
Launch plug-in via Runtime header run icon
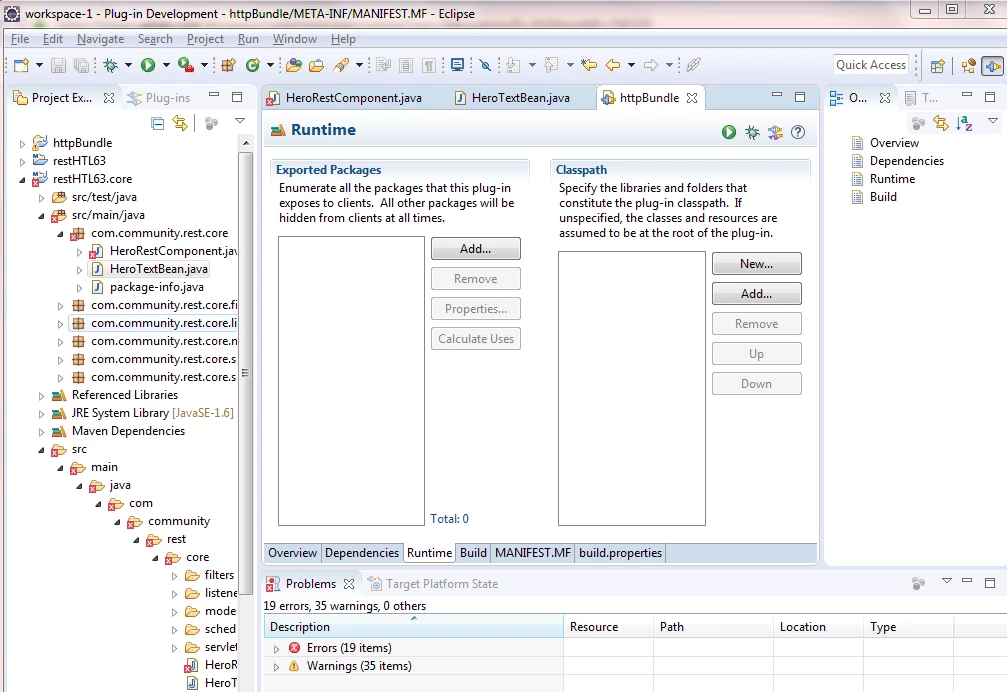click(x=728, y=132)
